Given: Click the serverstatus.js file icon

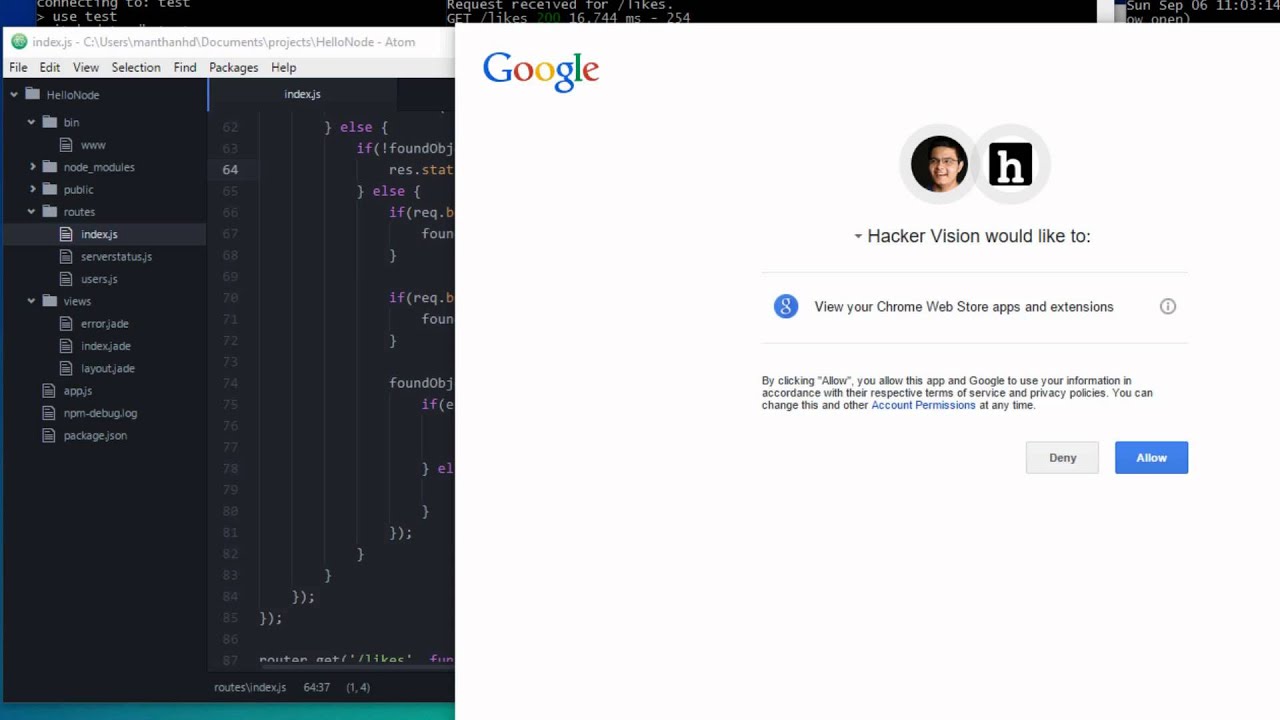Looking at the screenshot, I should 66,257.
